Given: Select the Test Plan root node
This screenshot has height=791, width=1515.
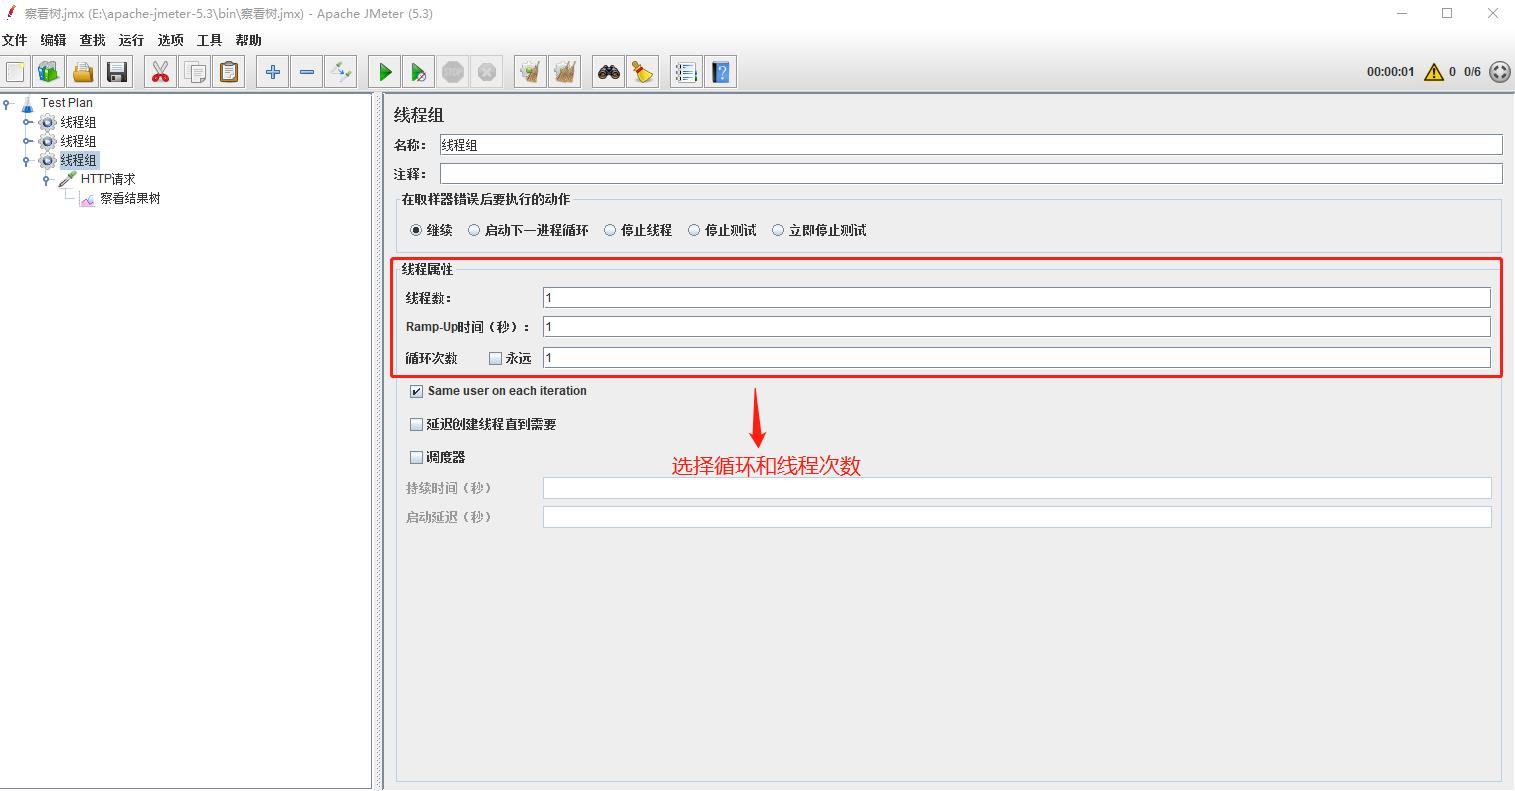Looking at the screenshot, I should pyautogui.click(x=67, y=103).
